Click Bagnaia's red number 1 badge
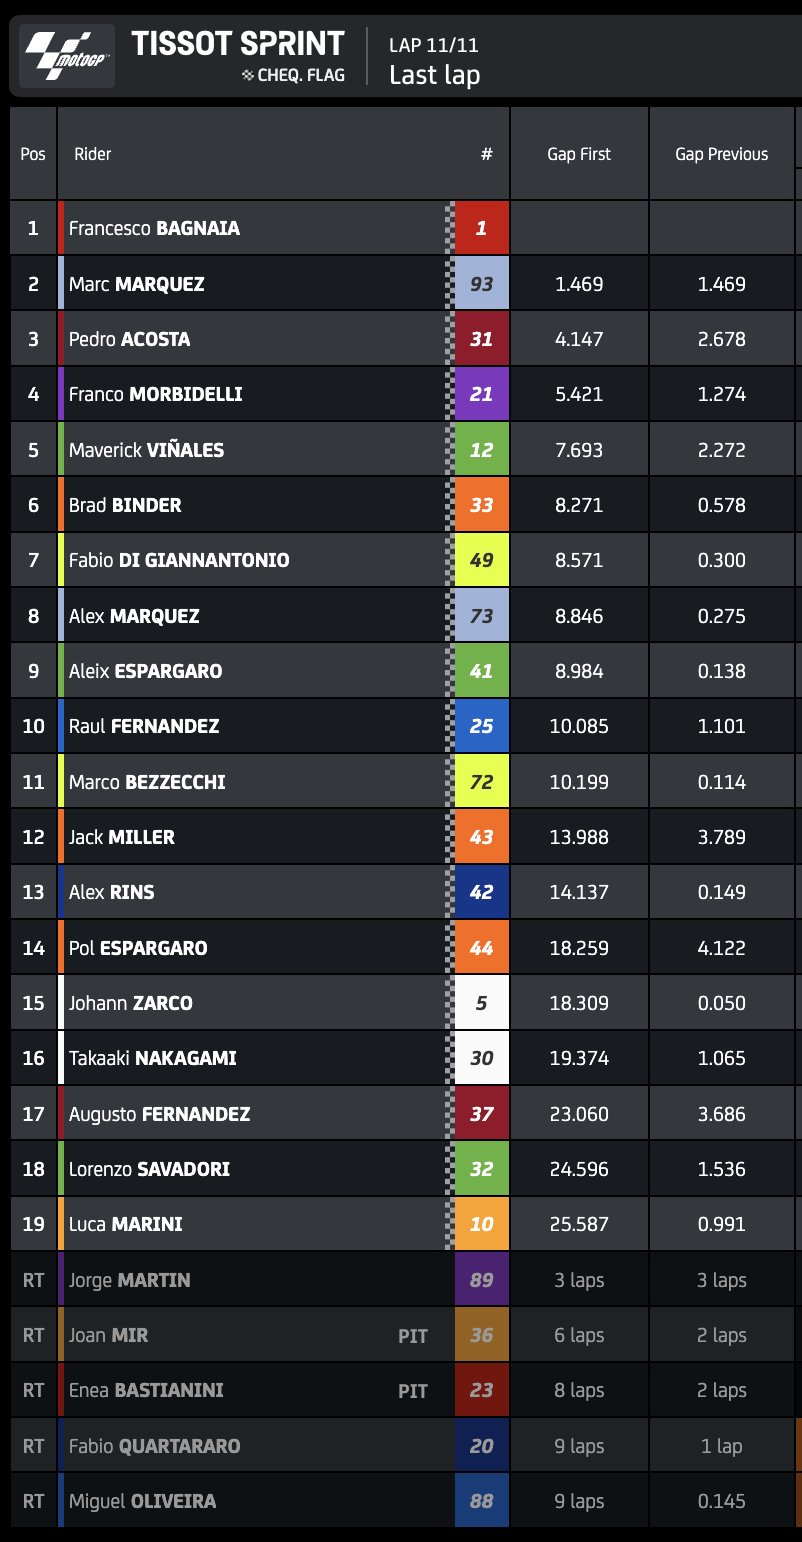This screenshot has width=802, height=1542. [x=481, y=228]
